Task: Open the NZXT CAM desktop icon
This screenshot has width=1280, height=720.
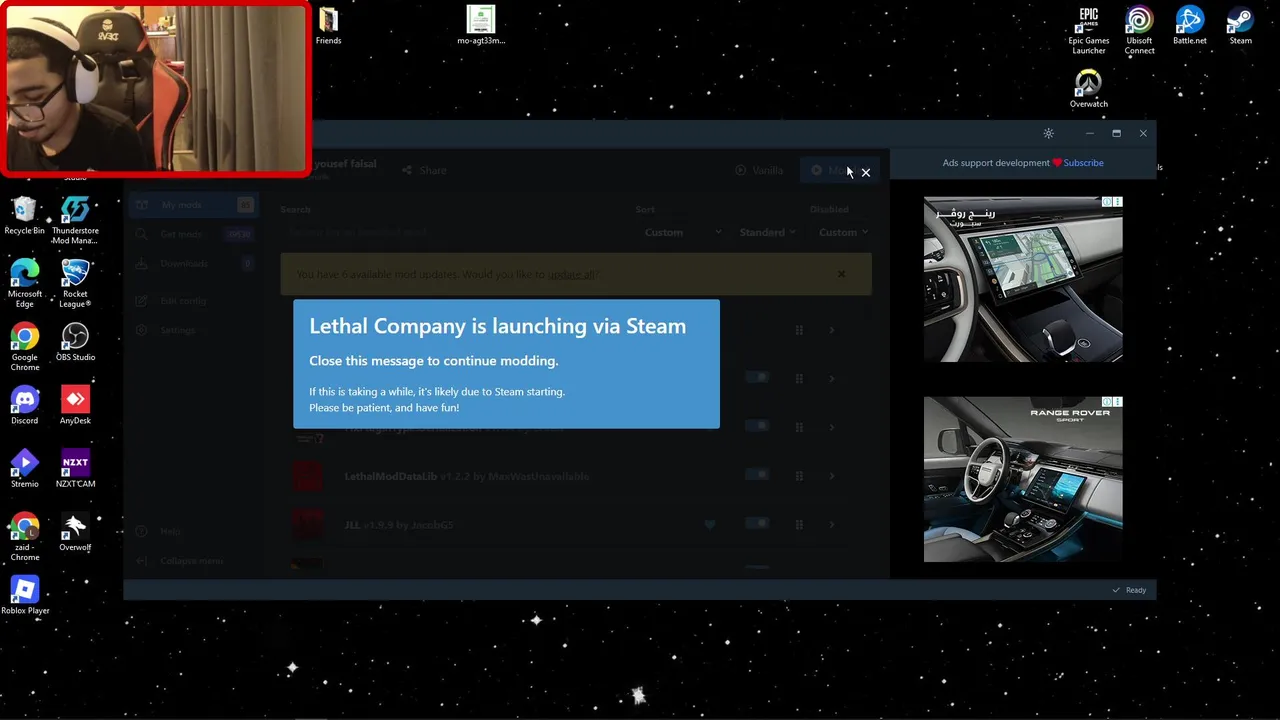Action: coord(75,468)
